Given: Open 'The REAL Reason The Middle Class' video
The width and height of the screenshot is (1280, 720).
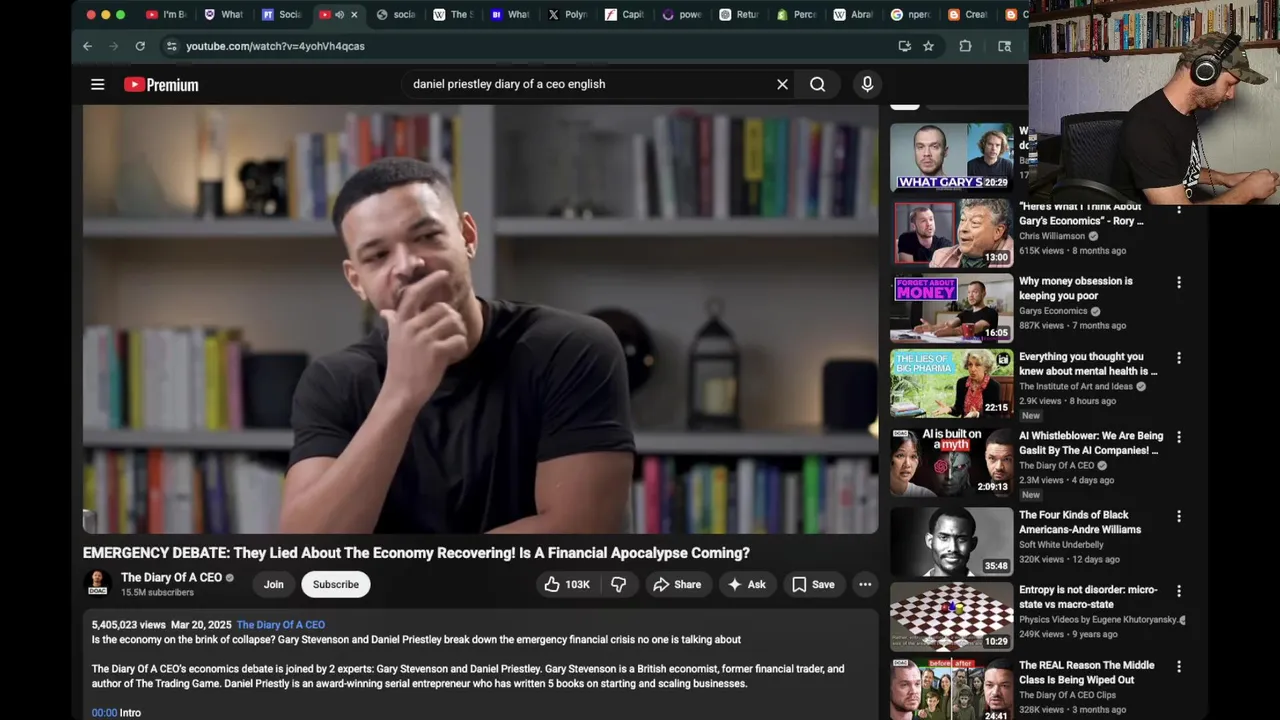Looking at the screenshot, I should [x=1086, y=672].
